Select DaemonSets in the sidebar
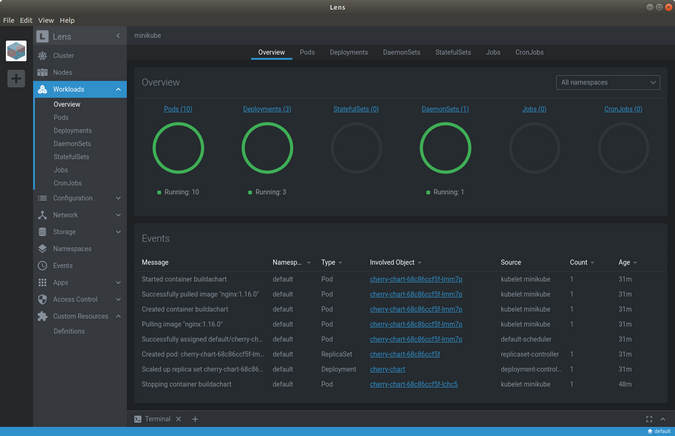Image resolution: width=675 pixels, height=436 pixels. click(x=72, y=144)
